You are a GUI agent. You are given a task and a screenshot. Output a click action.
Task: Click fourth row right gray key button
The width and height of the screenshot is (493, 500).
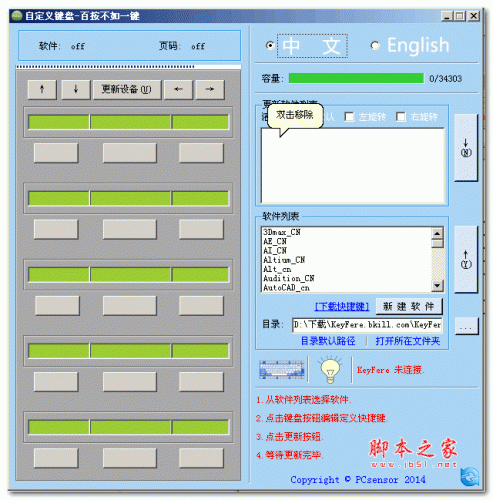tap(201, 382)
